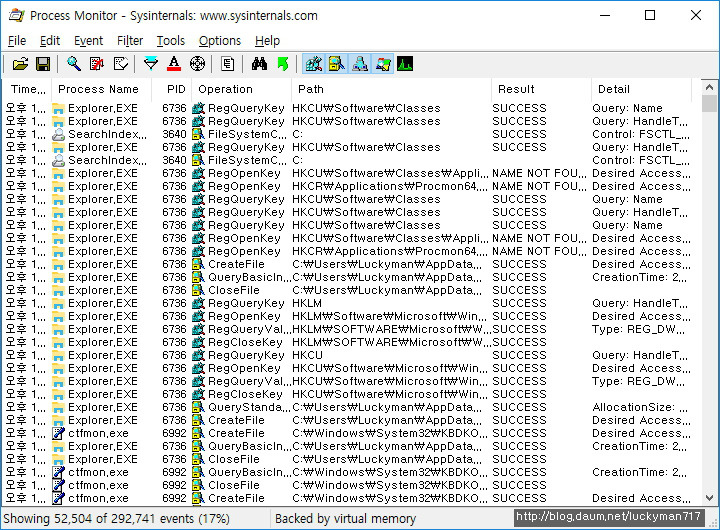Click the SearchIndex process icon in third row

coord(58,135)
